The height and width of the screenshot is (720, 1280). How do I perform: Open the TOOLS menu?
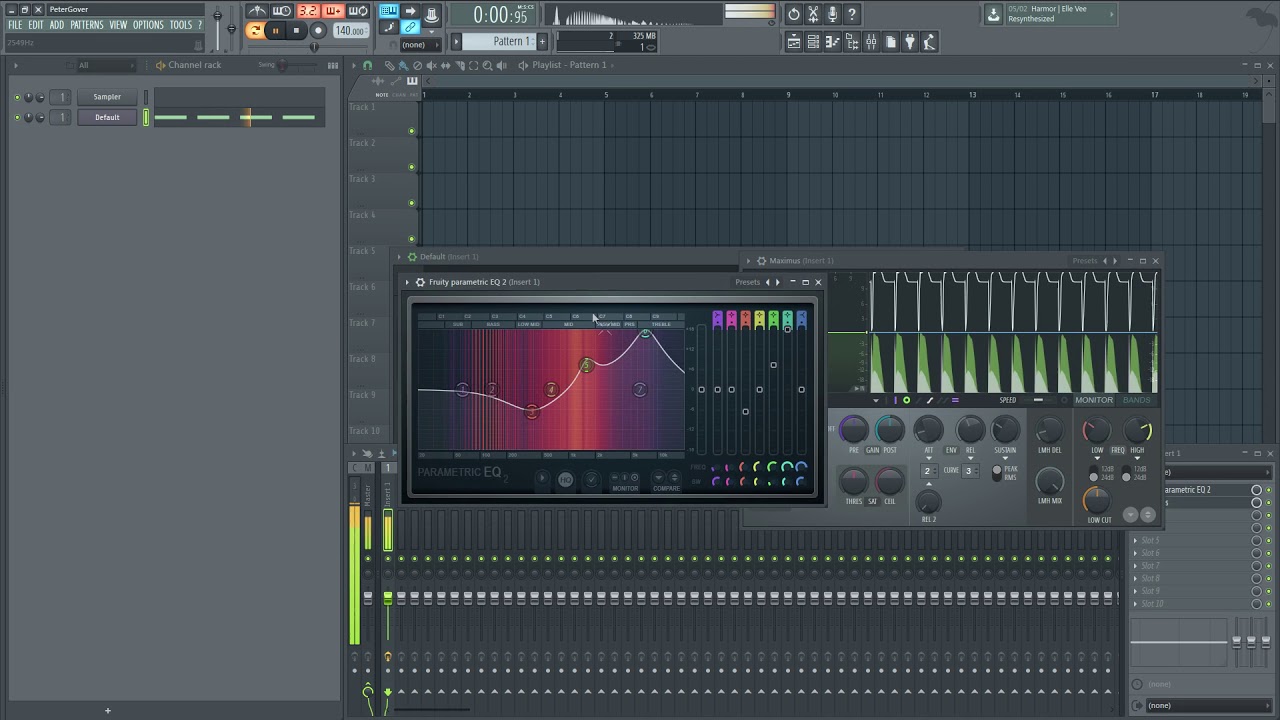click(180, 25)
